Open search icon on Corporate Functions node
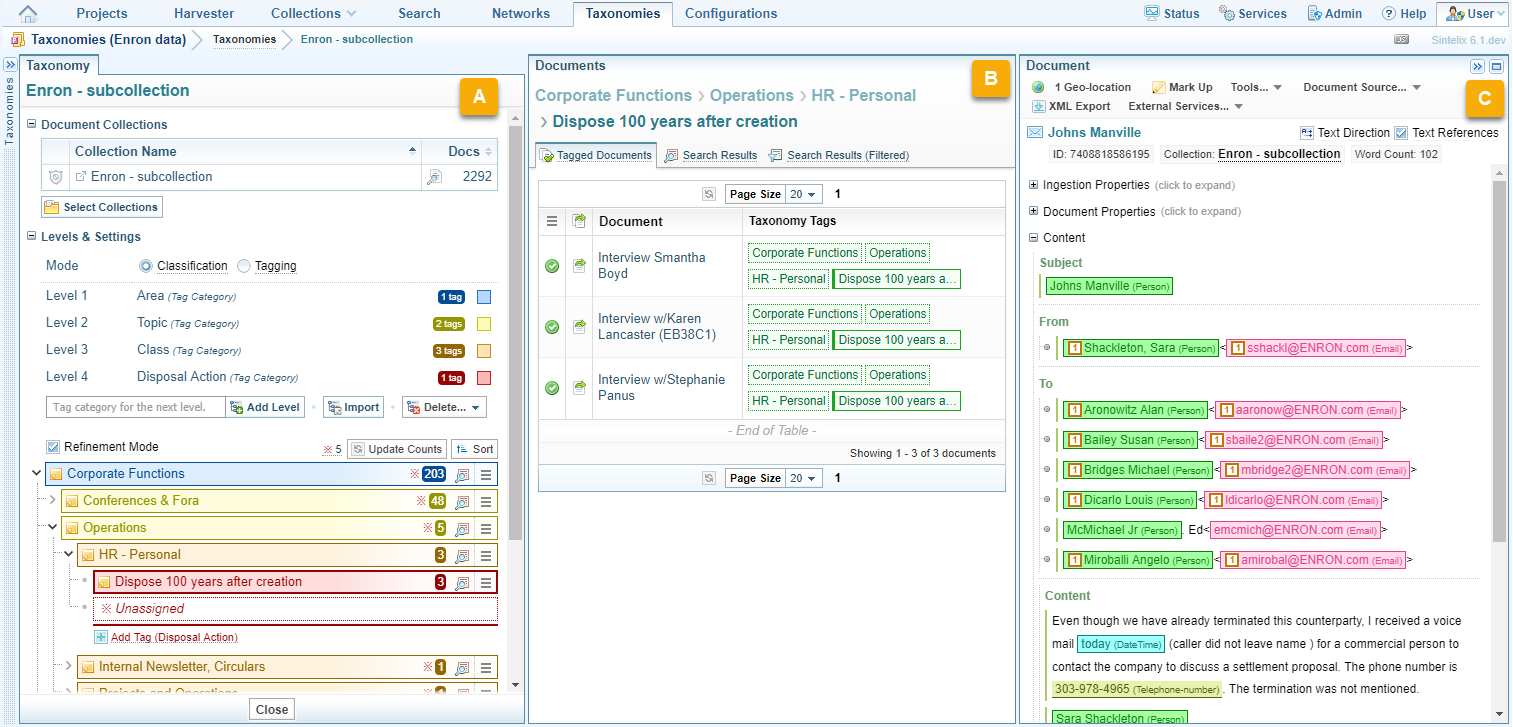Image resolution: width=1513 pixels, height=727 pixels. coord(462,474)
